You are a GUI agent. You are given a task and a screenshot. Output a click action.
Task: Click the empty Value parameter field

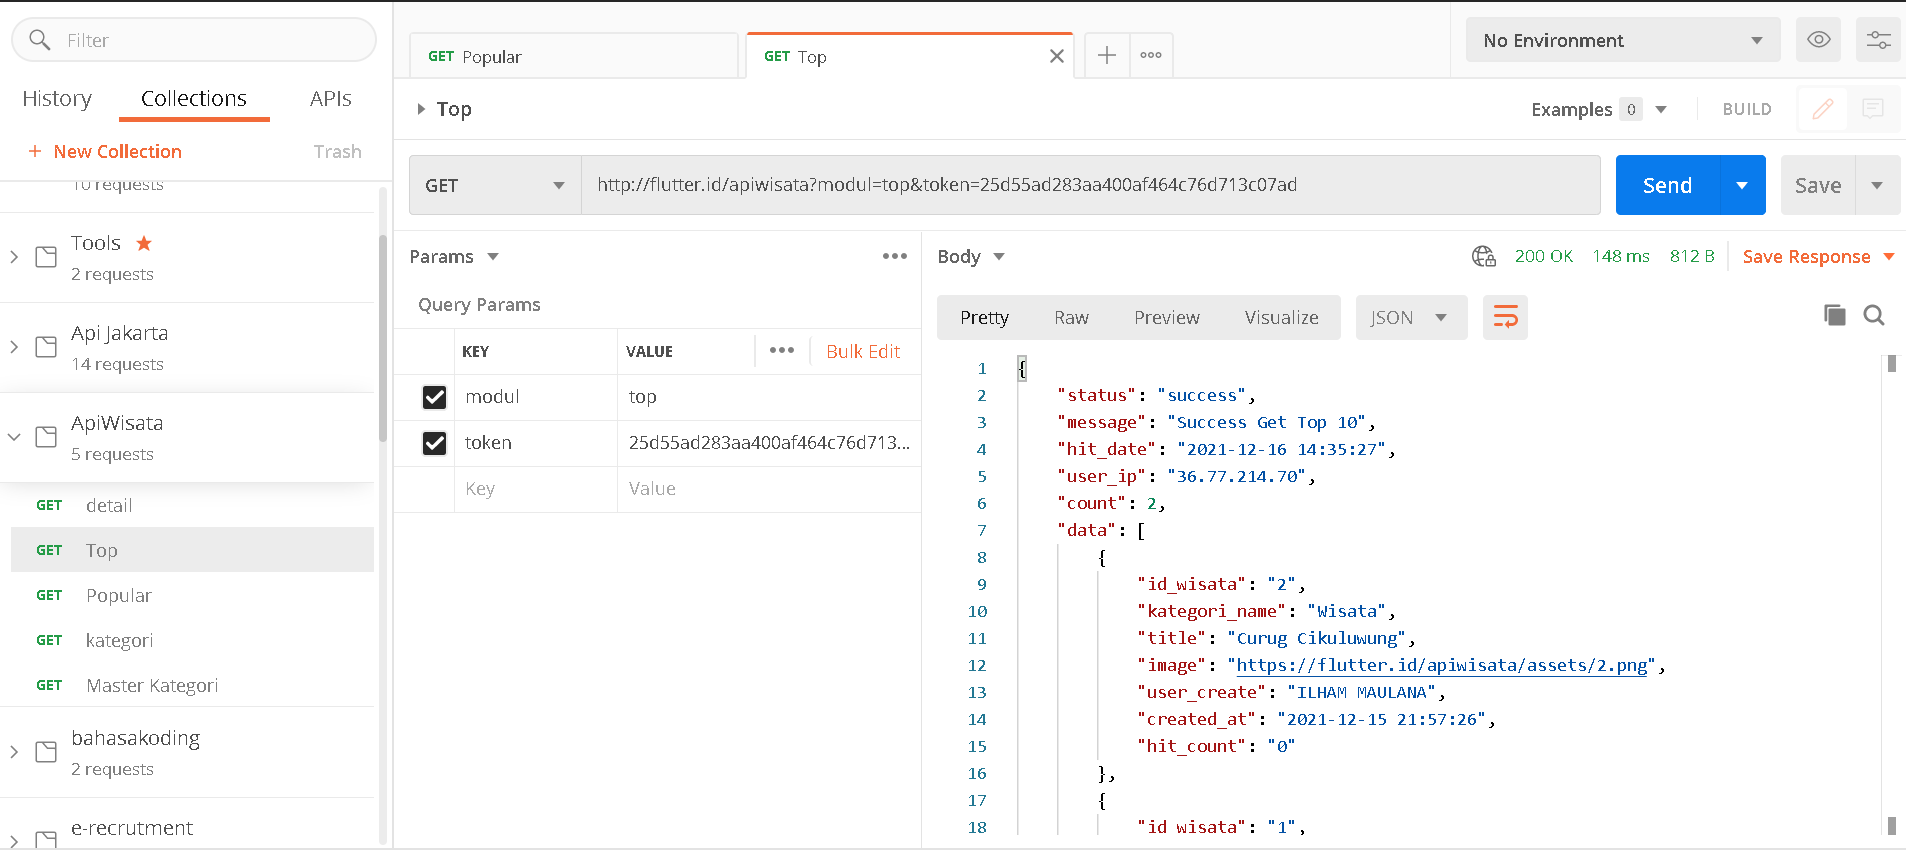[769, 489]
